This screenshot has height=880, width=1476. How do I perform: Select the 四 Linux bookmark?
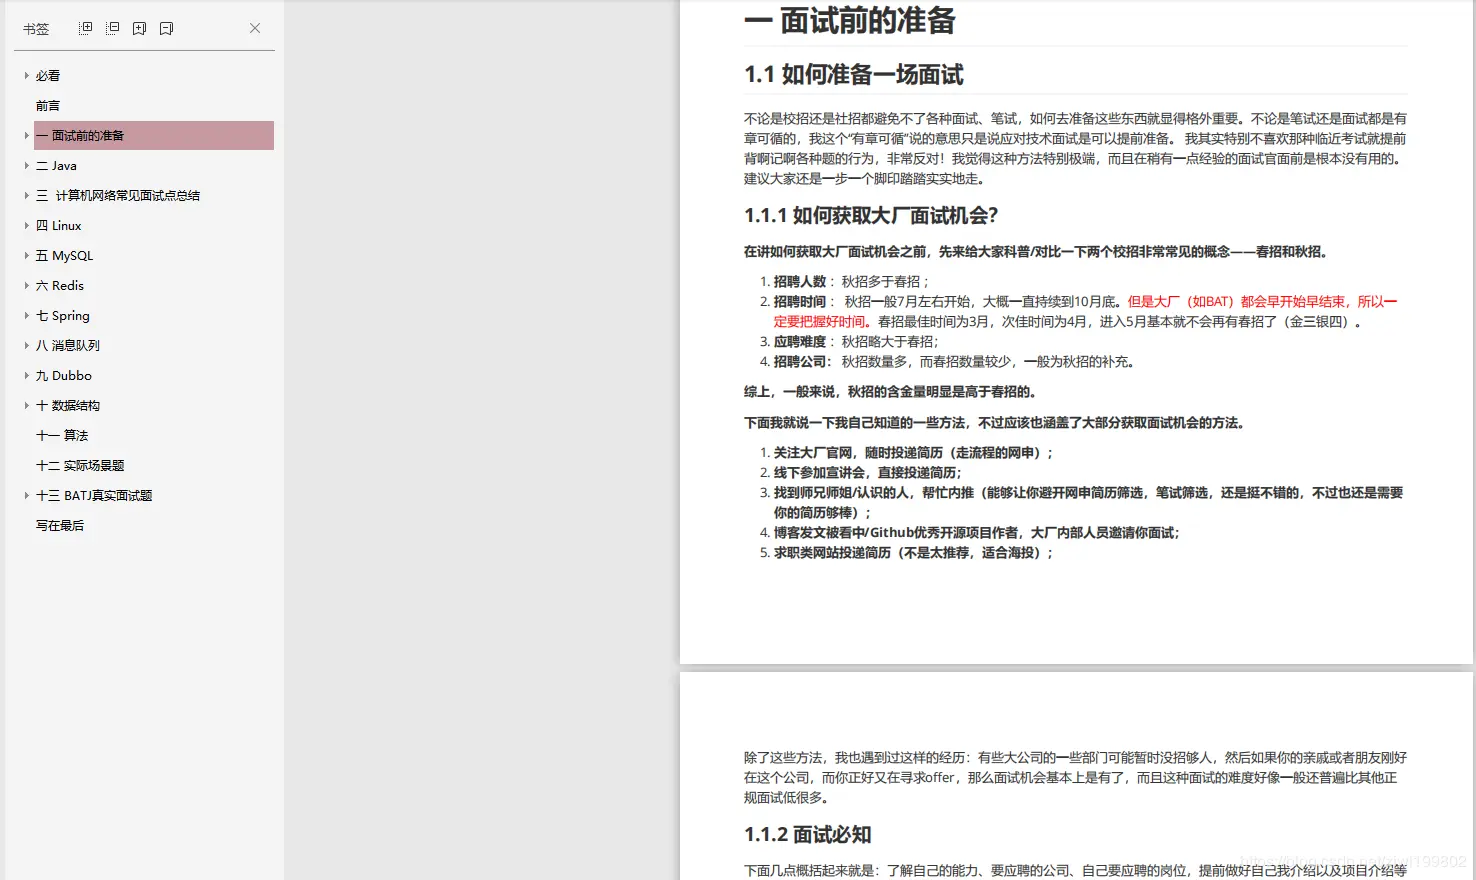pos(60,225)
